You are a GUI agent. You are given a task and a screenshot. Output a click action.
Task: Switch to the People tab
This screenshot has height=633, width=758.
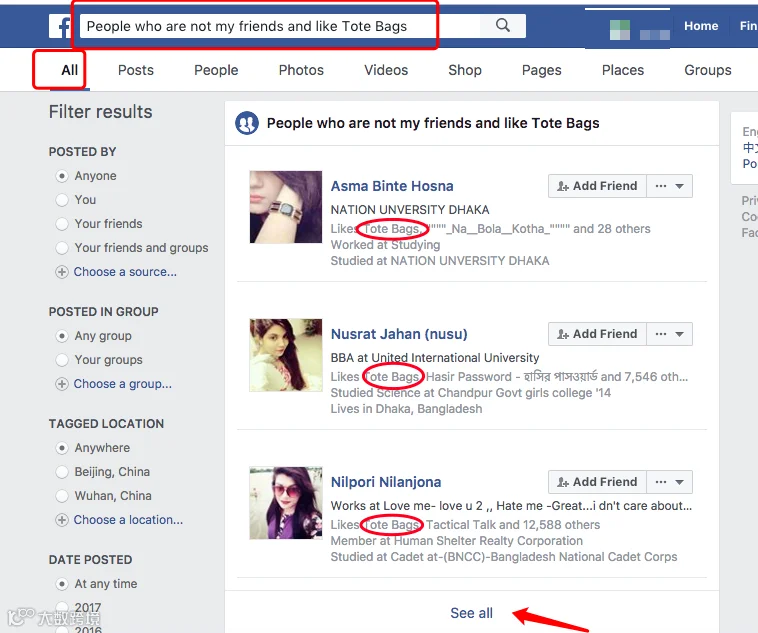click(216, 70)
